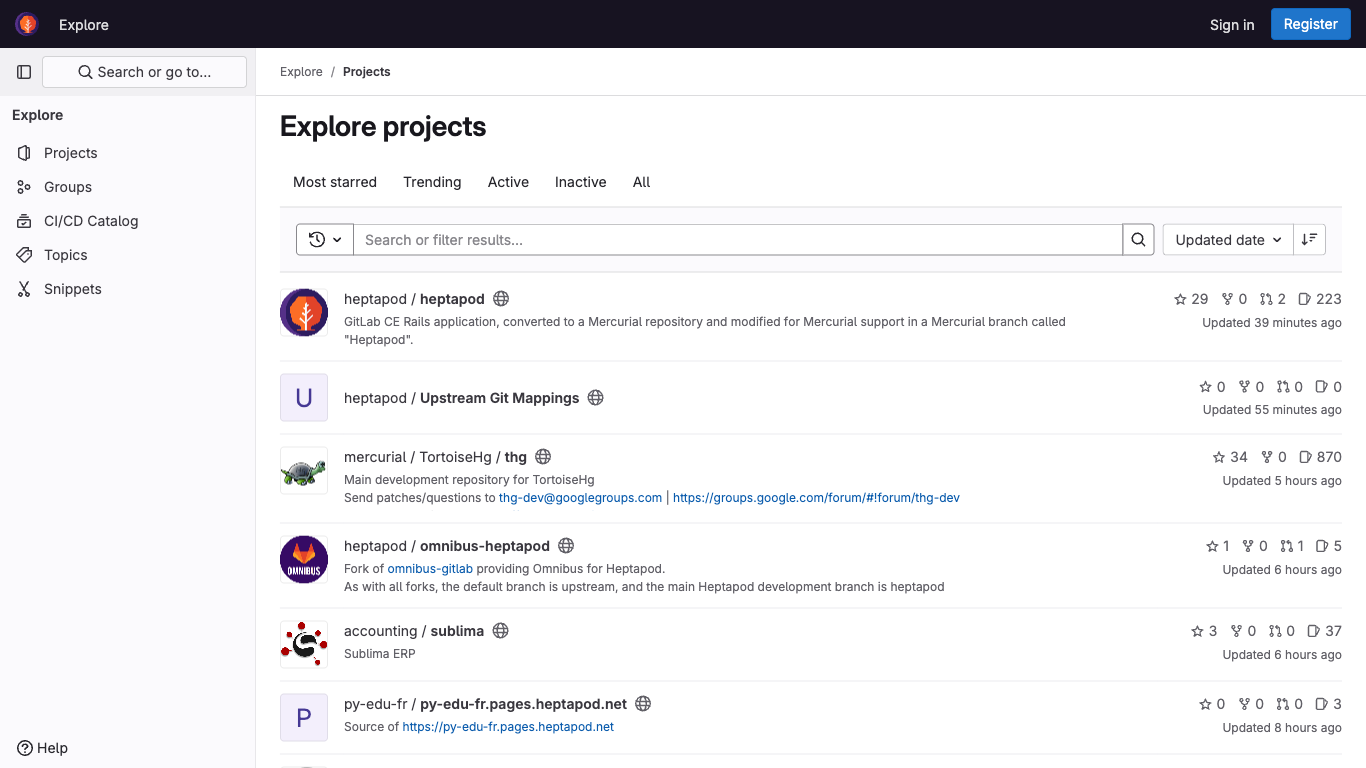
Task: Switch to the All tab
Action: (642, 182)
